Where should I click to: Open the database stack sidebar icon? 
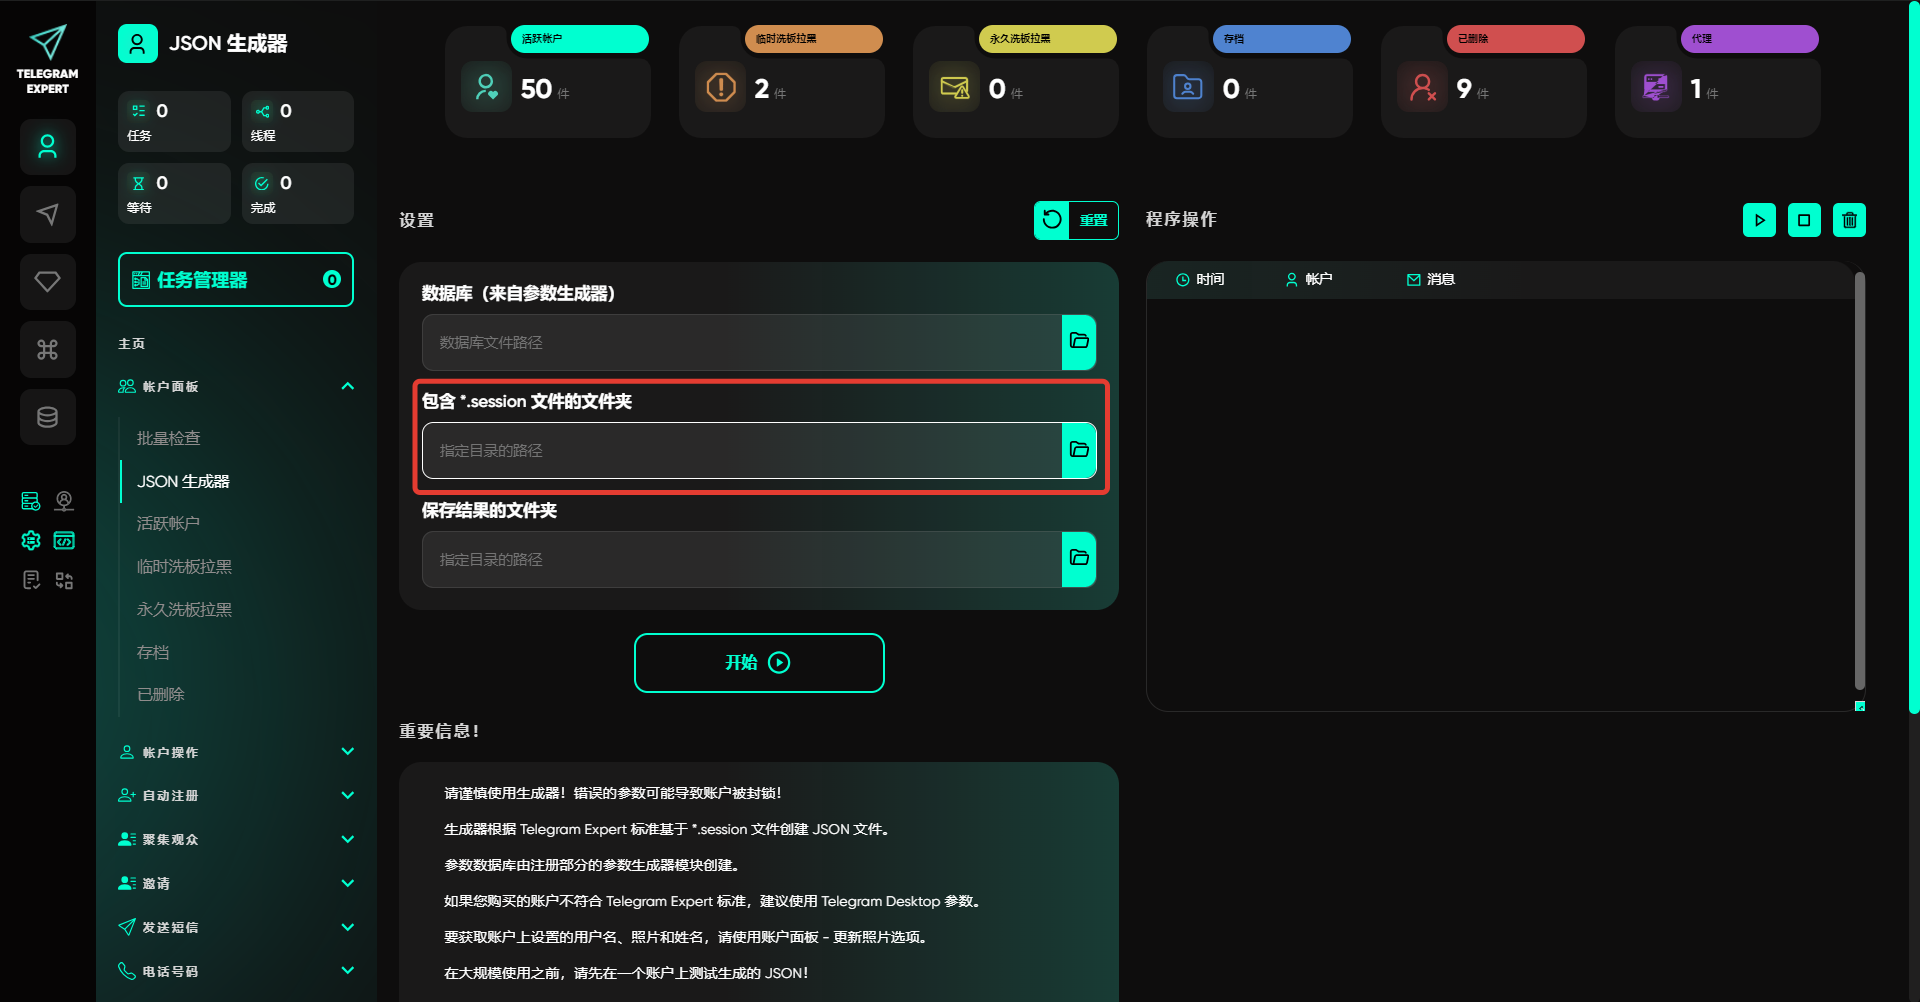click(x=47, y=417)
